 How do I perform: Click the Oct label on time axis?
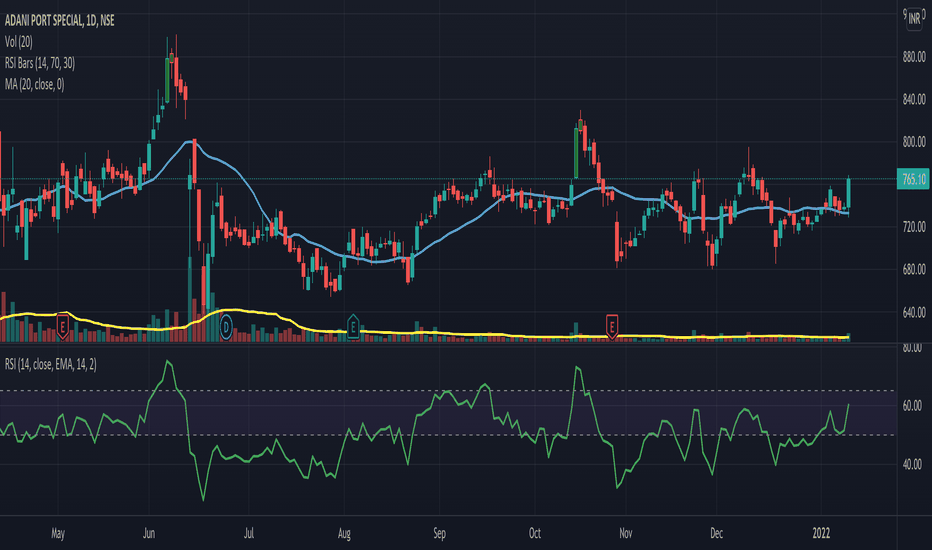pos(535,533)
